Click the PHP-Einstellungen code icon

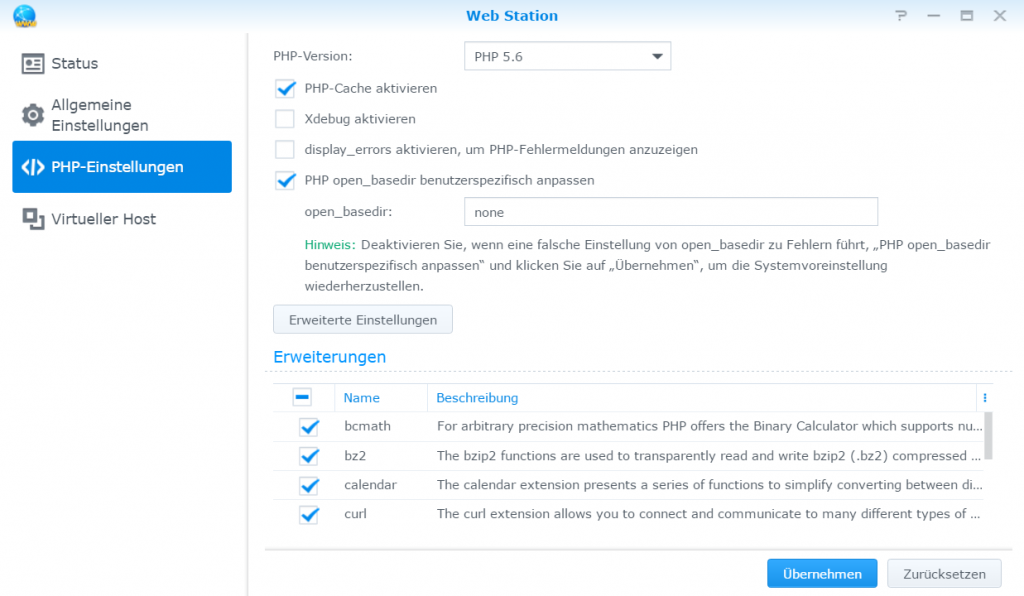33,166
